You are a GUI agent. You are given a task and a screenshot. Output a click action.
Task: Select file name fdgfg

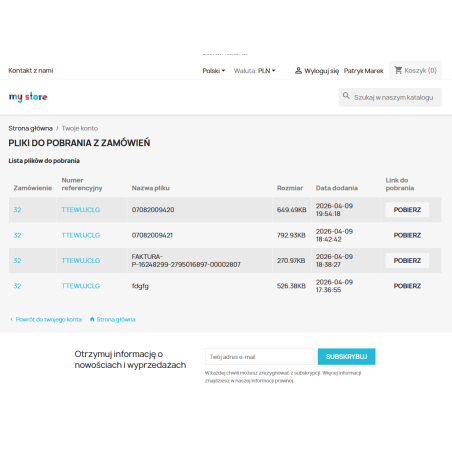click(x=140, y=286)
